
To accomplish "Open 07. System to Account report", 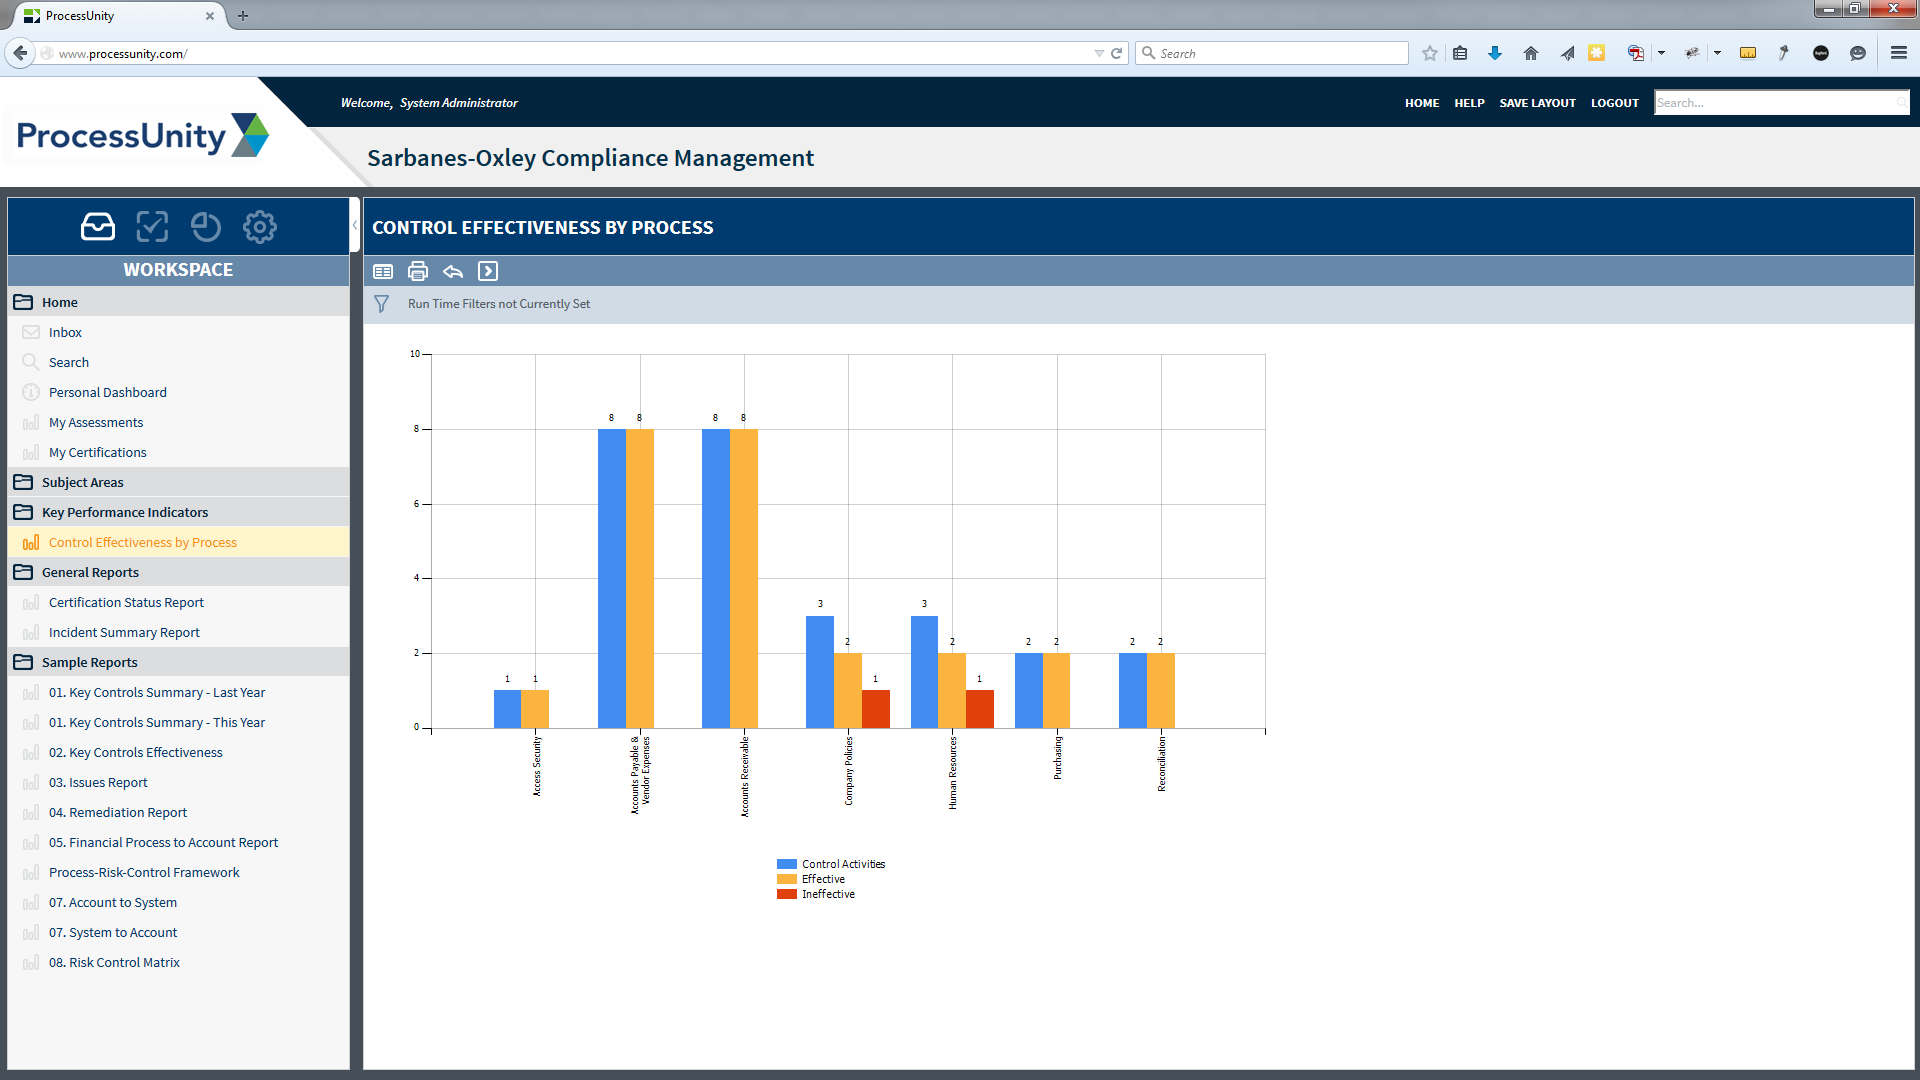I will tap(113, 932).
